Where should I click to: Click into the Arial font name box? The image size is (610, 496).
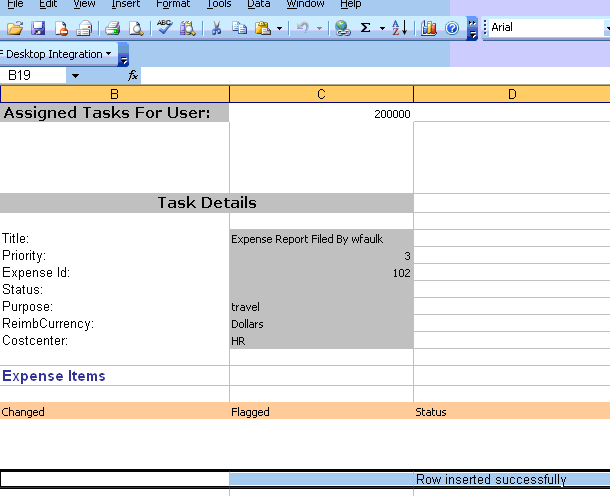547,28
